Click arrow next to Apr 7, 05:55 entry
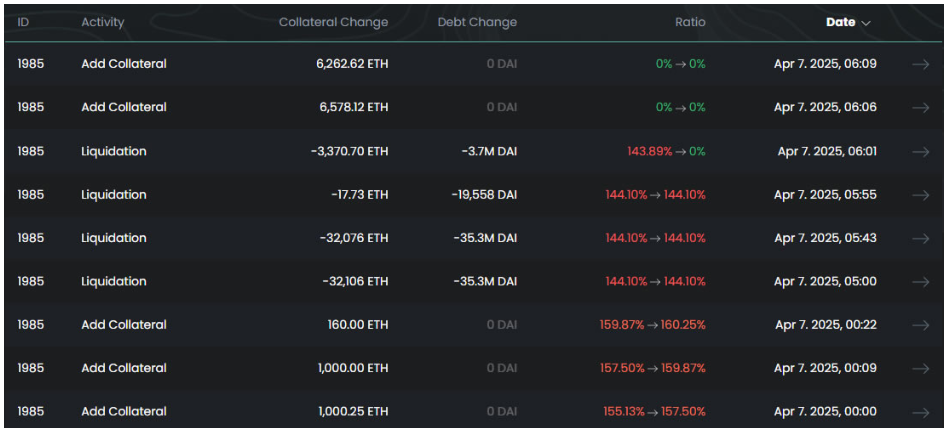Image resolution: width=948 pixels, height=432 pixels. point(920,195)
